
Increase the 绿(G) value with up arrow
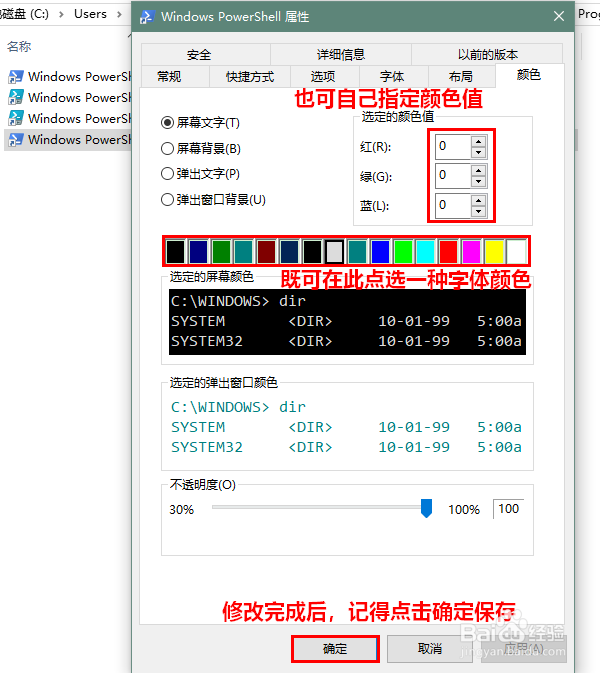coord(478,170)
